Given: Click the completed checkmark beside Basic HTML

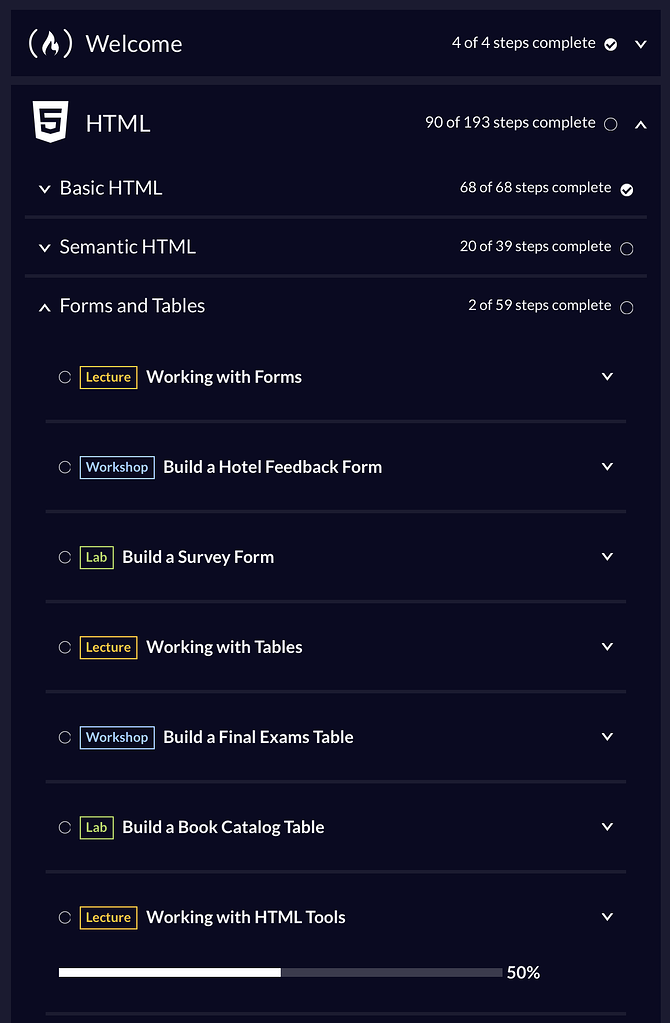Looking at the screenshot, I should tap(626, 188).
